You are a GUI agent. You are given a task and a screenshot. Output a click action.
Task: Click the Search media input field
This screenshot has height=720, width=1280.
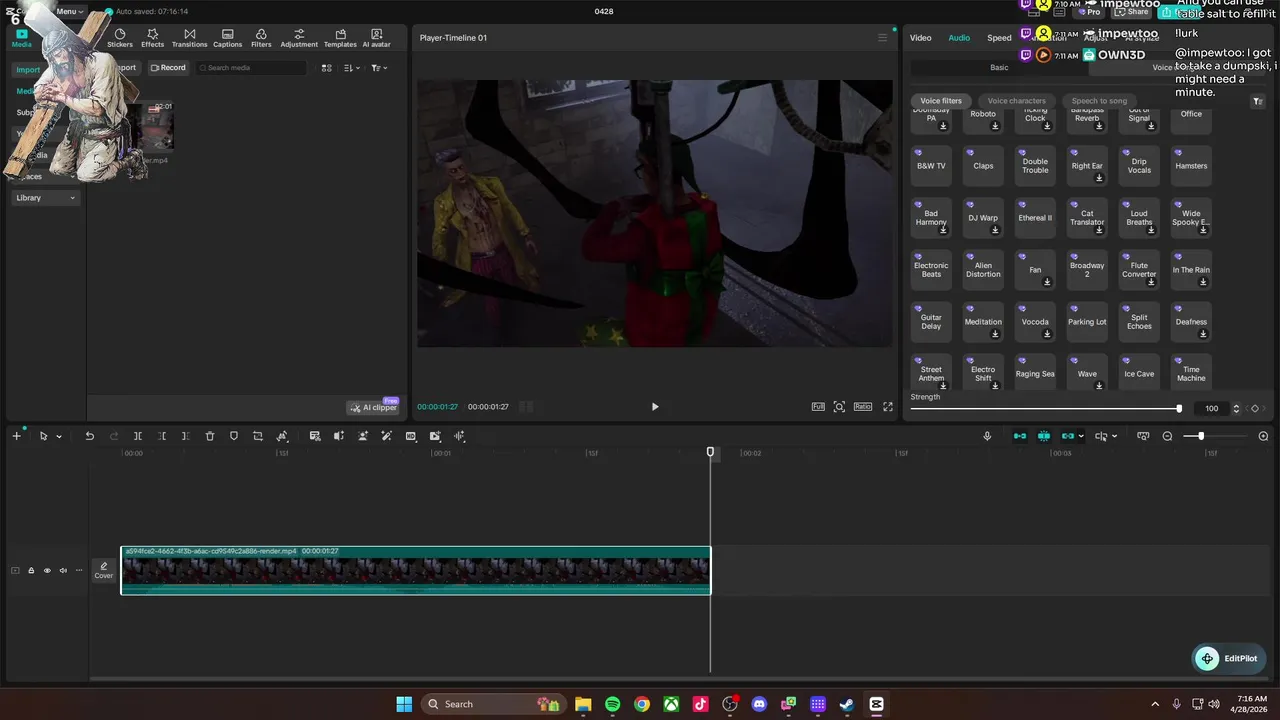(x=251, y=68)
